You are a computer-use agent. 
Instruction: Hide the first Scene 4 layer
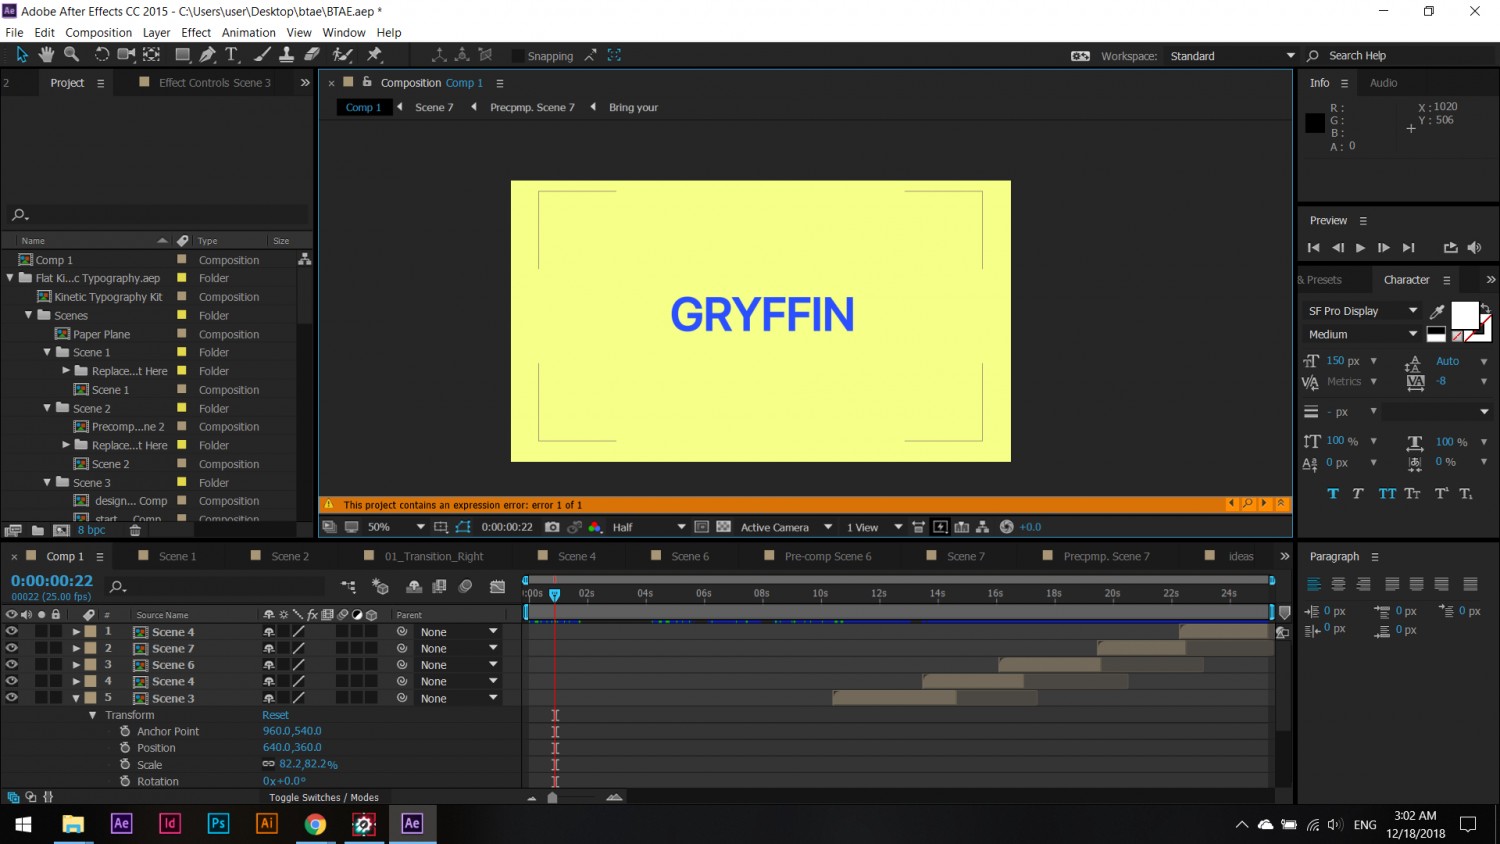[11, 632]
